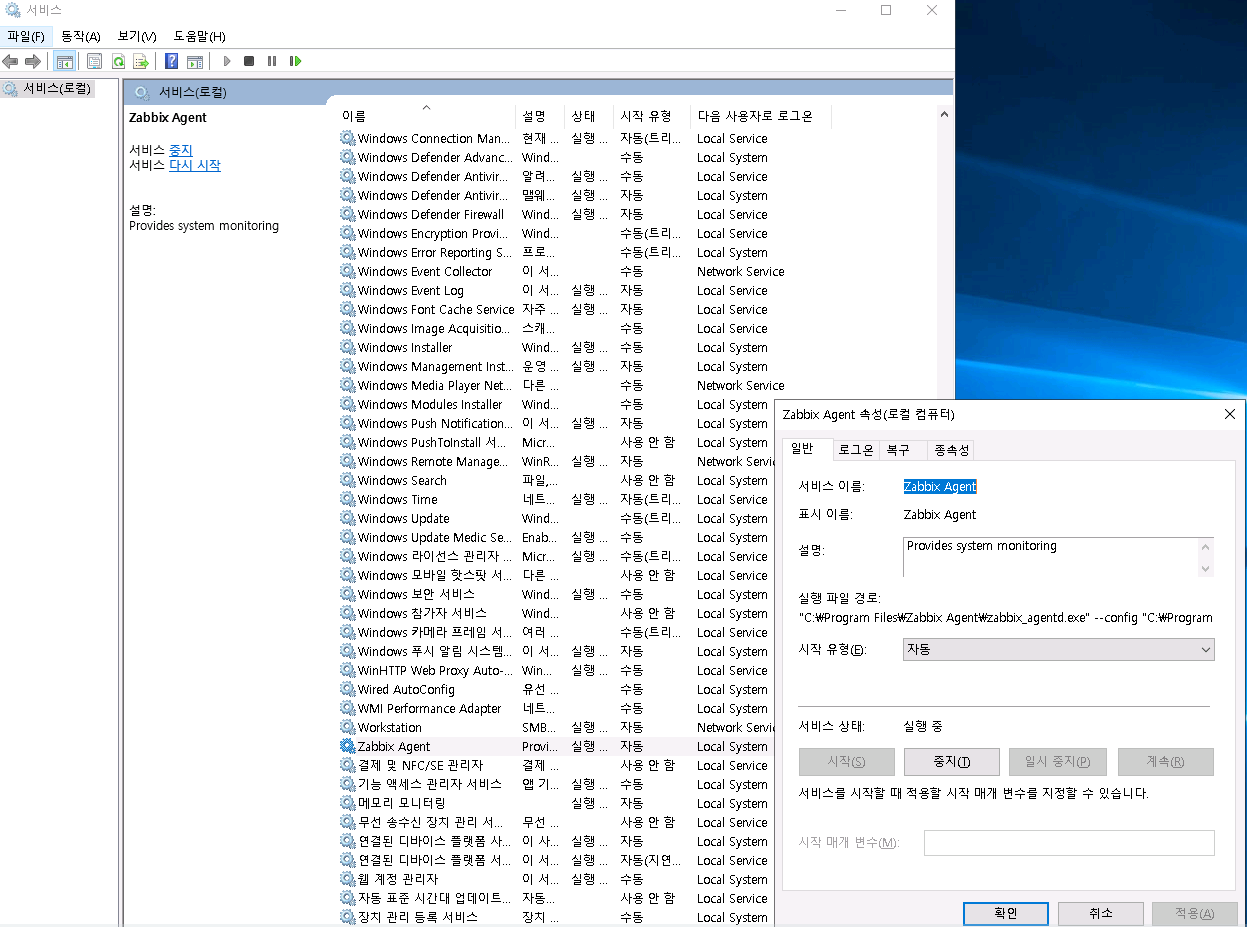The image size is (1247, 927).
Task: Click gear icon of 웹 계정 관리자 row
Action: [348, 879]
